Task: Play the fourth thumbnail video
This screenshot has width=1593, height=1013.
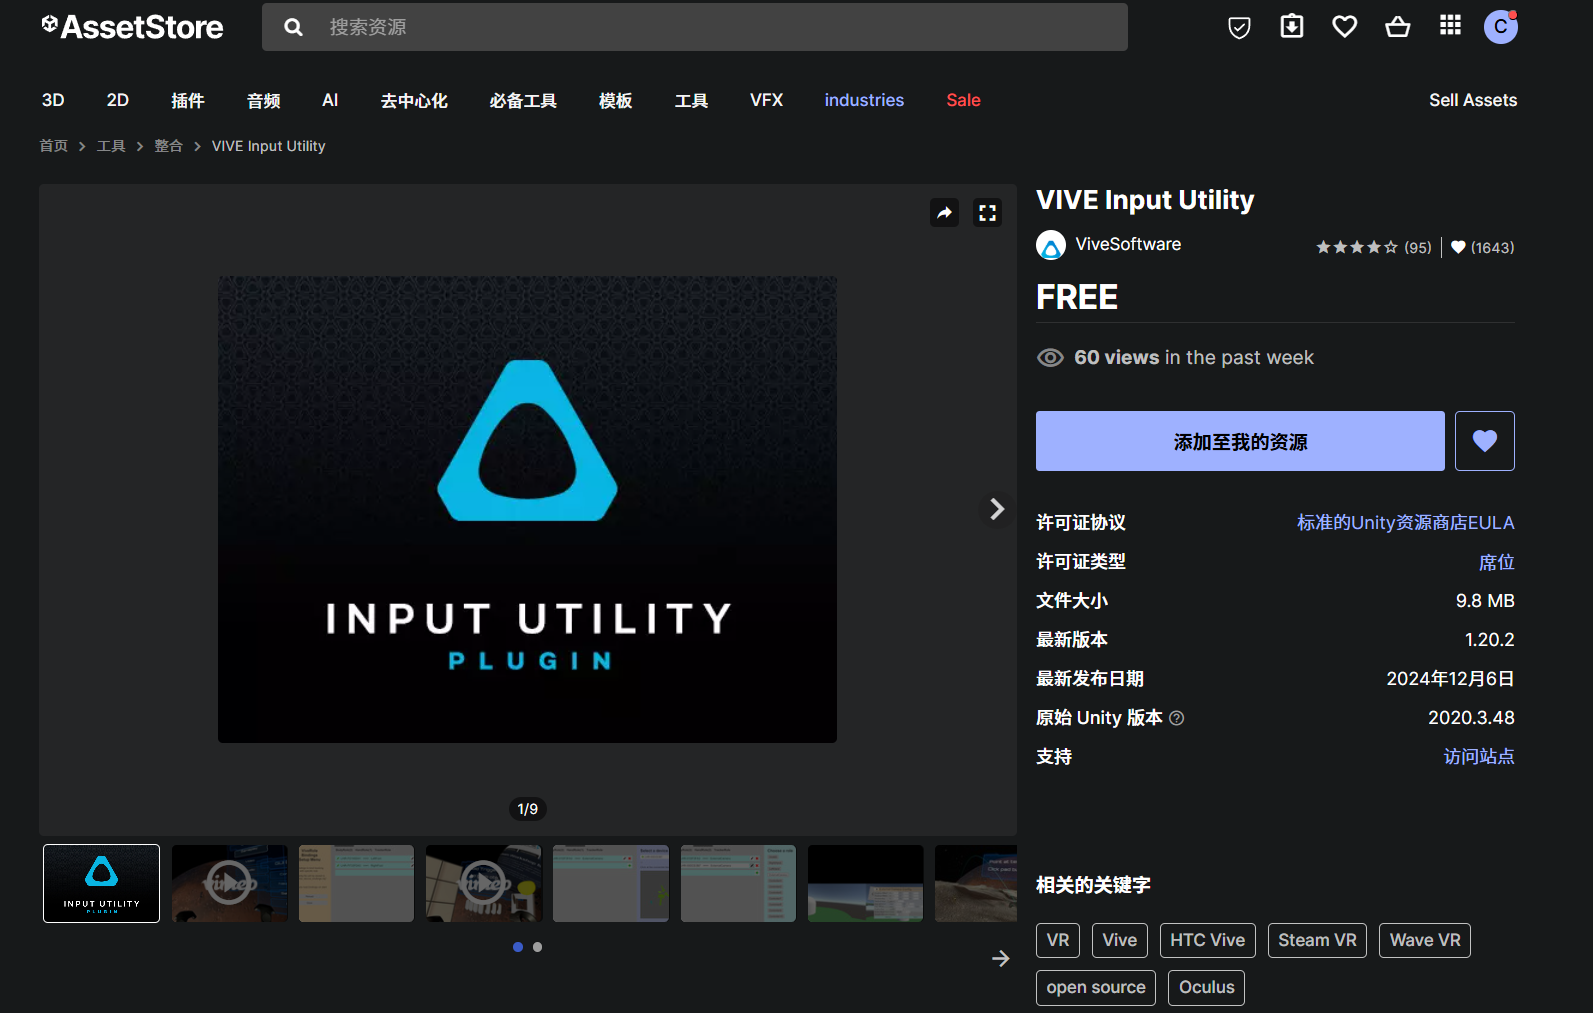Action: 483,883
